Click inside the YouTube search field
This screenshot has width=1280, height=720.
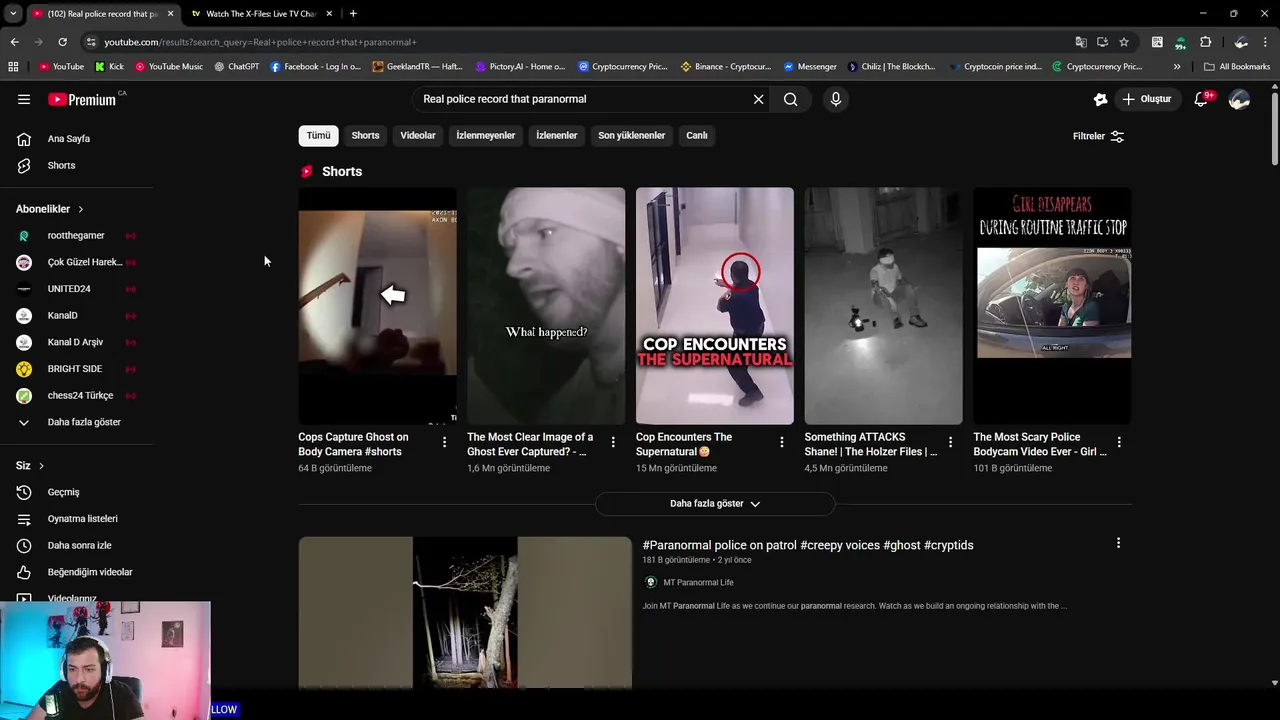click(584, 99)
